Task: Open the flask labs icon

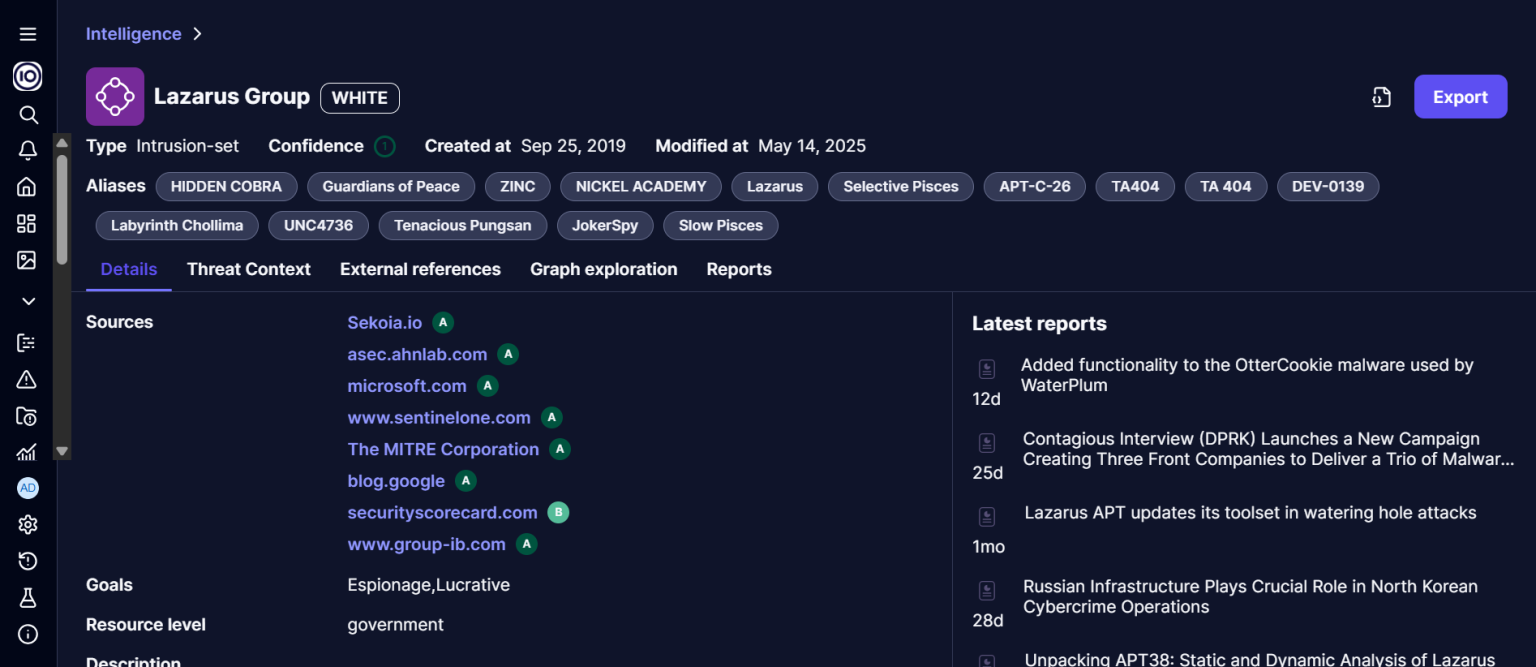Action: (28, 598)
